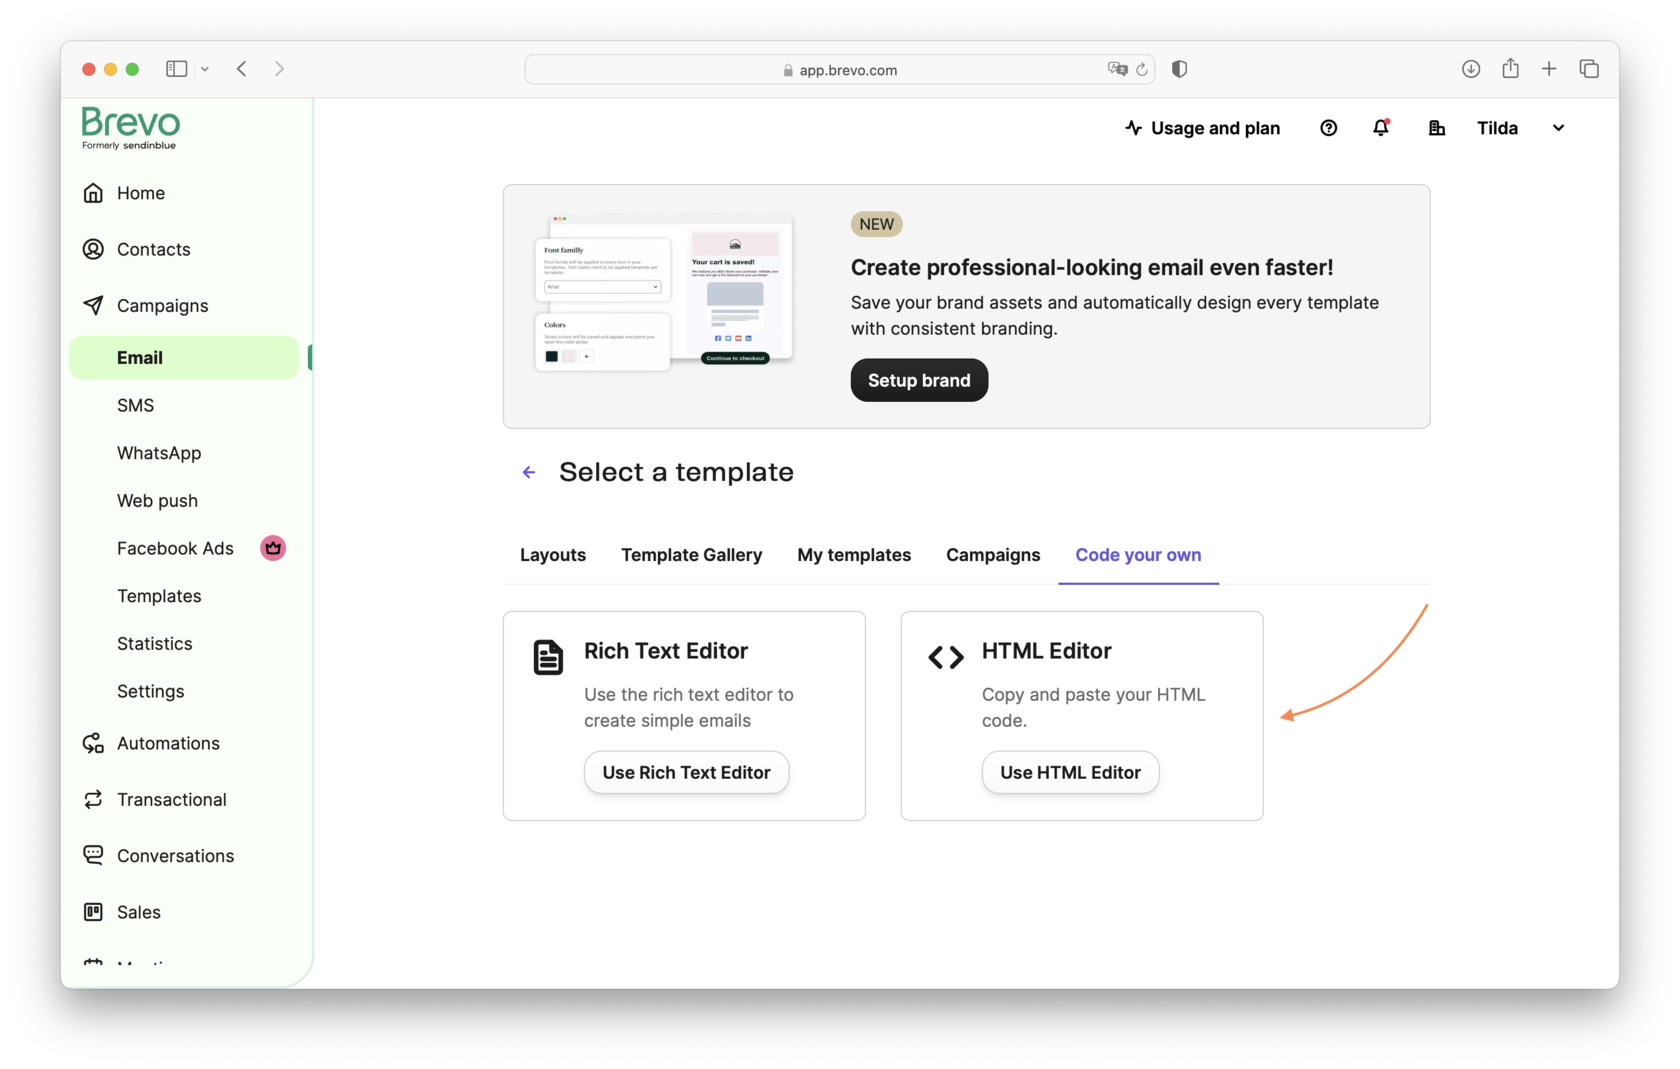Switch to the Template Gallery tab

click(691, 555)
